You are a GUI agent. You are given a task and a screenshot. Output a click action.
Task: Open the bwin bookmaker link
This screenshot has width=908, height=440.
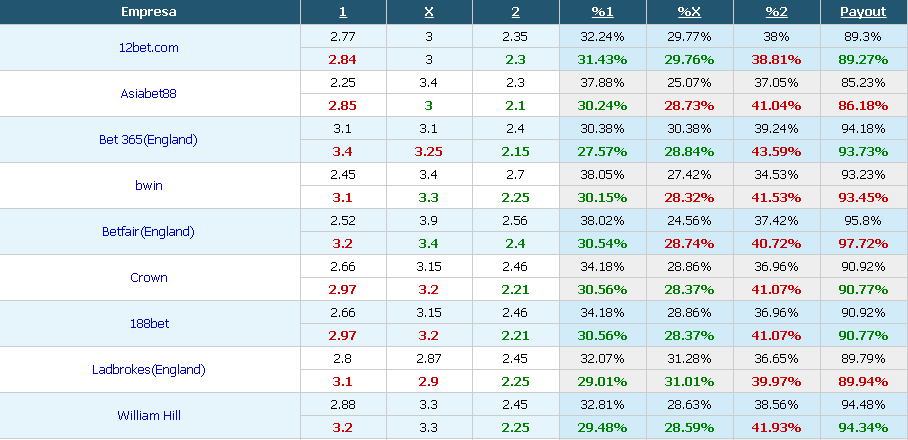click(x=148, y=186)
